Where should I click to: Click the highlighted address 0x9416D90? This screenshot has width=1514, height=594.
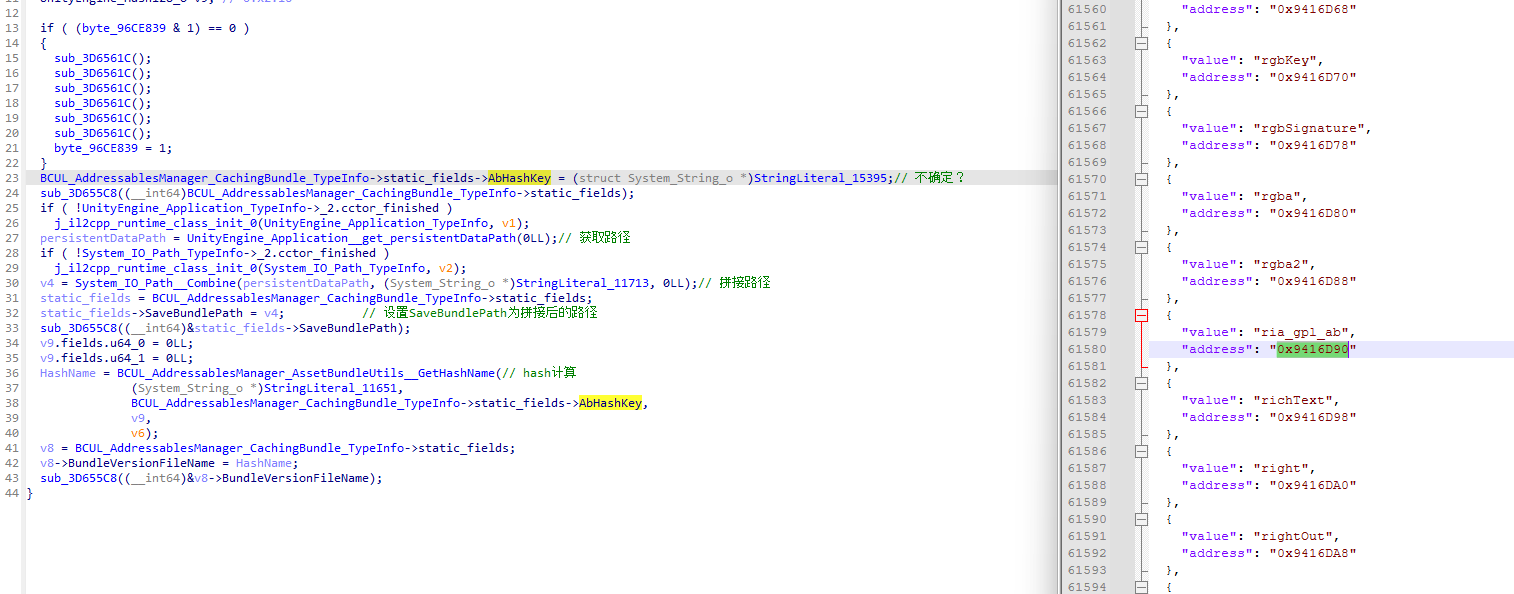1312,349
